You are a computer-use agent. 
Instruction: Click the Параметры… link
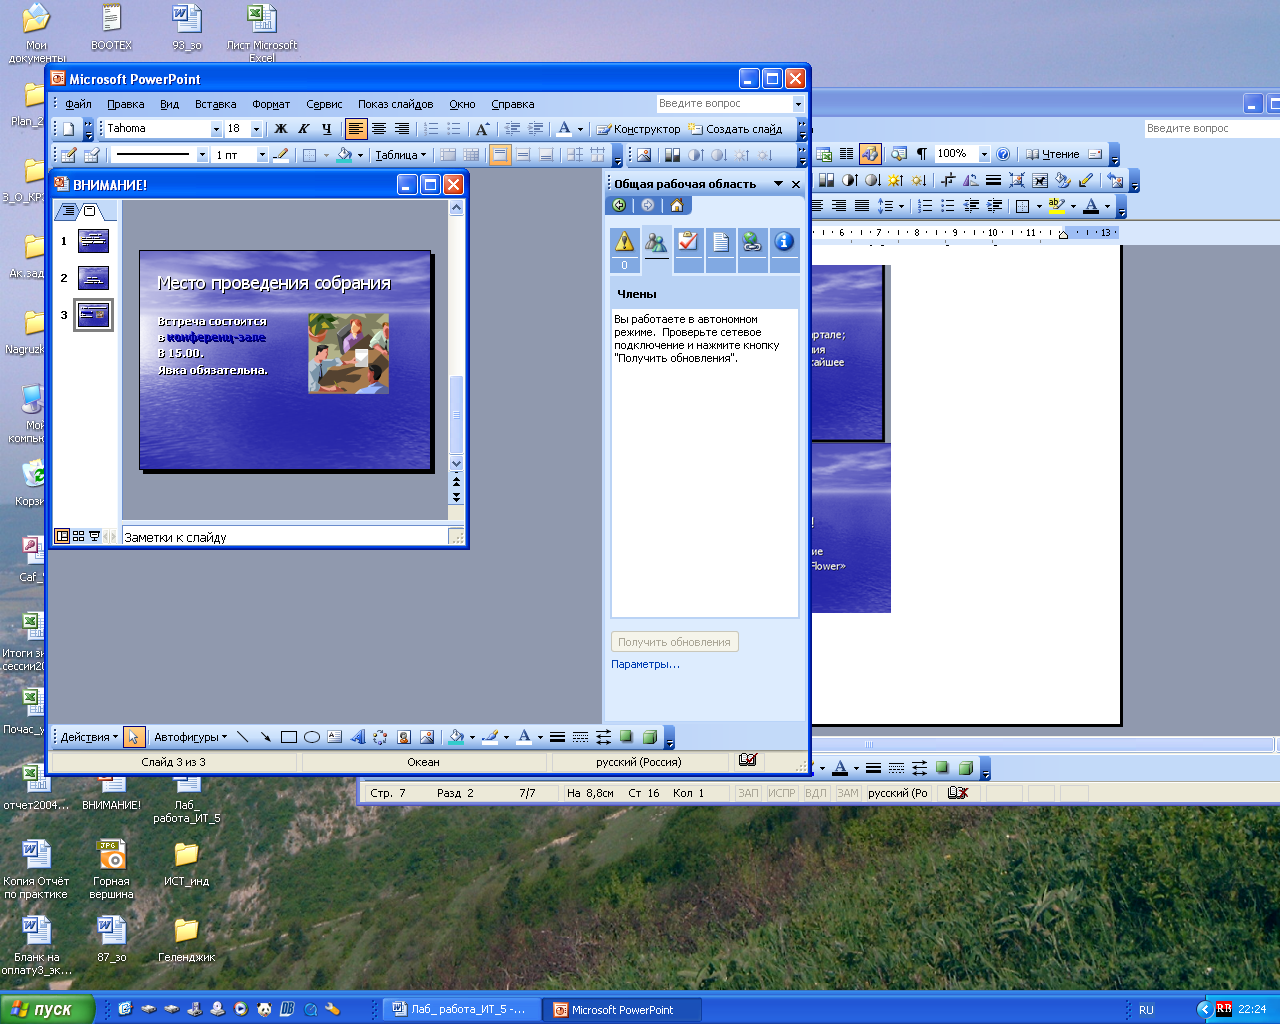click(x=645, y=664)
